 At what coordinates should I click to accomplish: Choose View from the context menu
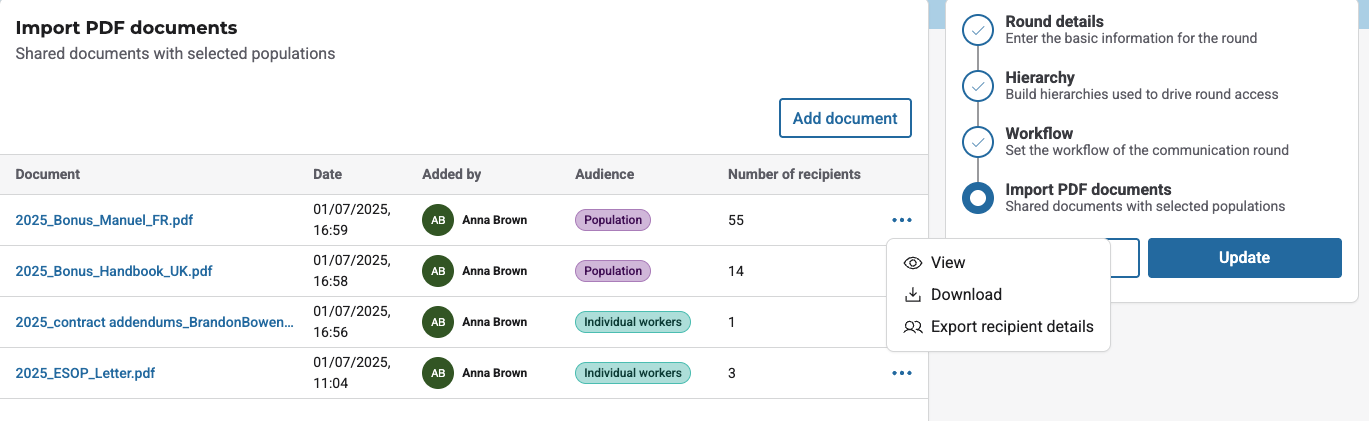(948, 263)
